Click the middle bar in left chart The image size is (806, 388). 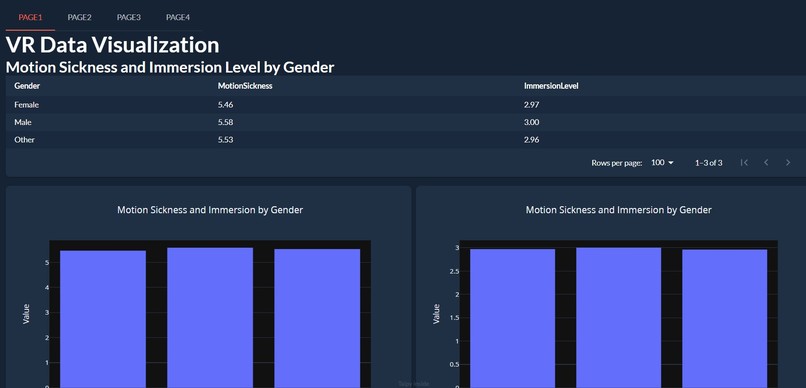(210, 318)
